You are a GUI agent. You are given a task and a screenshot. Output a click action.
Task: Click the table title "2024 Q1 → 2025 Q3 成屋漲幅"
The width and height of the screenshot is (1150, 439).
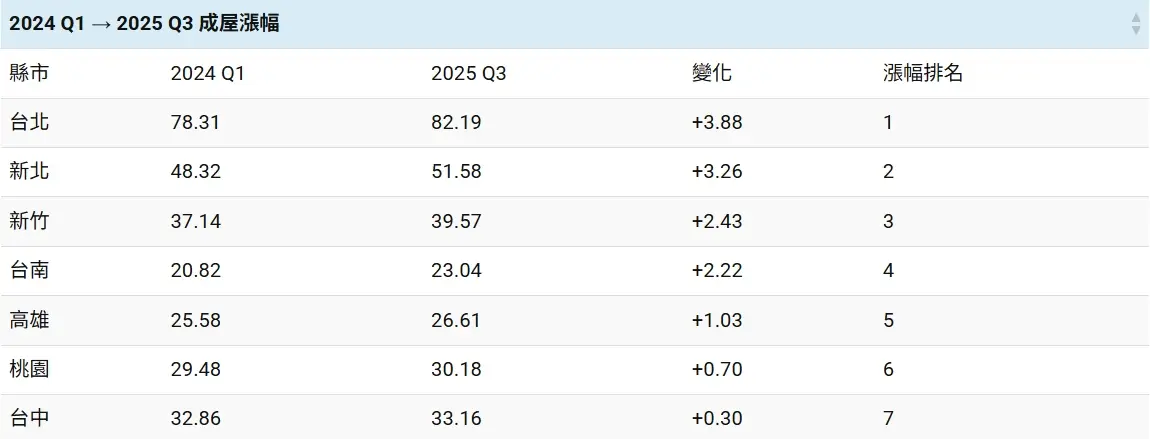pos(144,24)
